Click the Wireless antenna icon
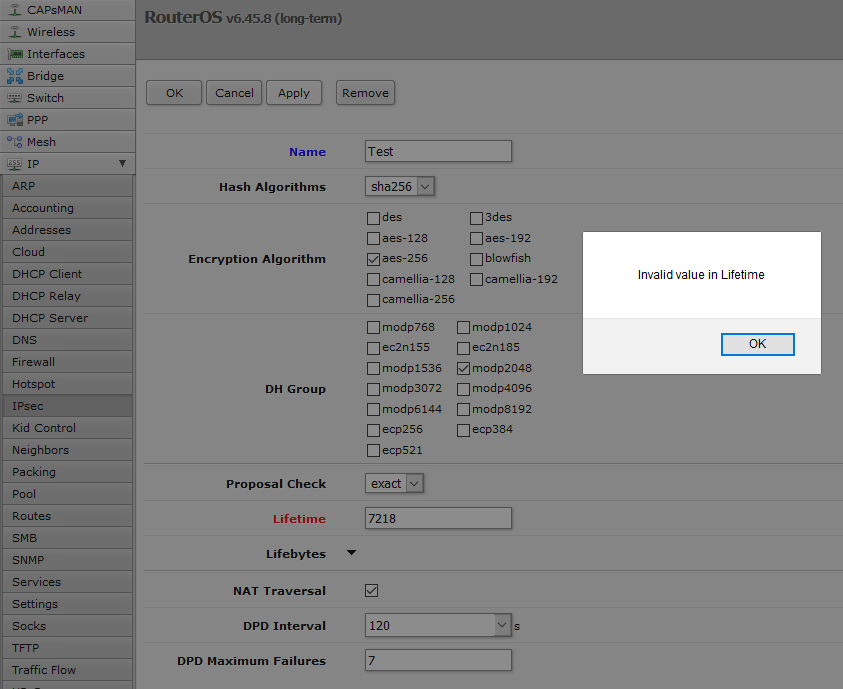 click(15, 32)
